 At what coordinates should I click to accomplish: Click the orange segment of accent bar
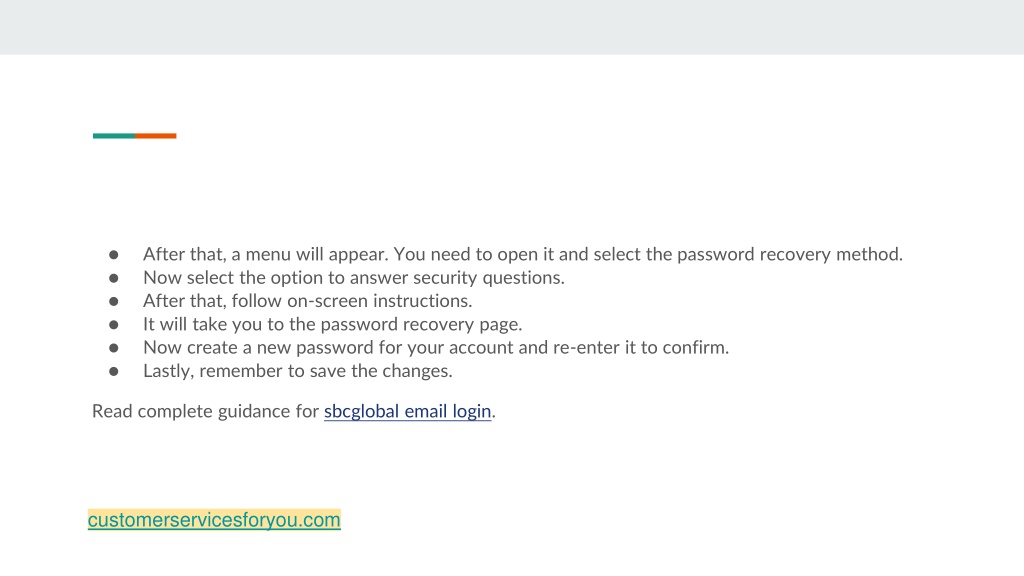(x=155, y=136)
